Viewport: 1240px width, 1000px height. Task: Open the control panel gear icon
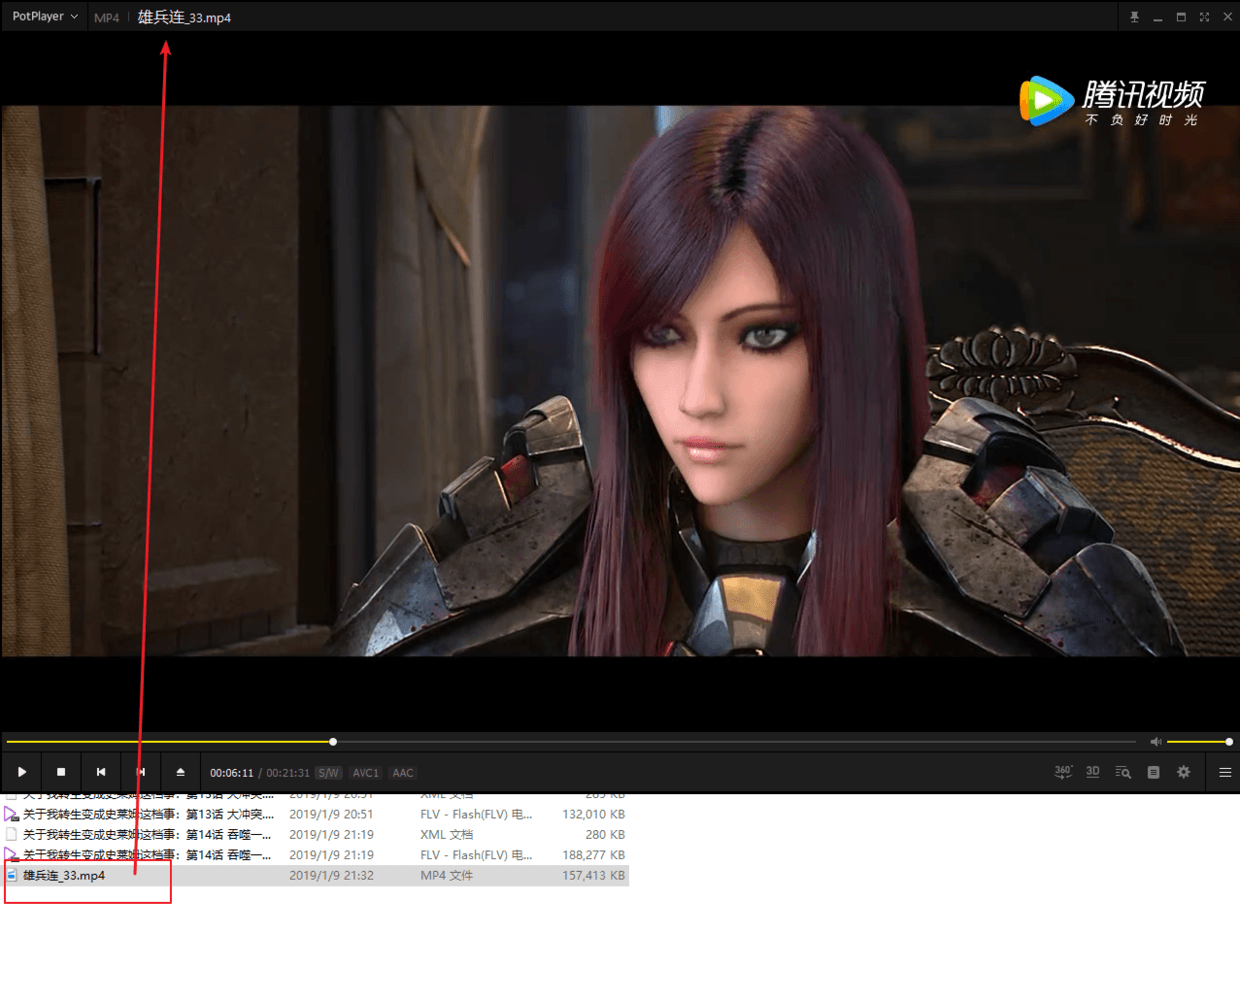coord(1184,772)
